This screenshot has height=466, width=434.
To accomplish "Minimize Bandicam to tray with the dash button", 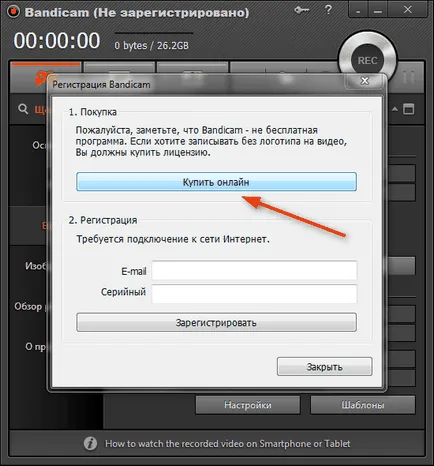I will pos(358,10).
